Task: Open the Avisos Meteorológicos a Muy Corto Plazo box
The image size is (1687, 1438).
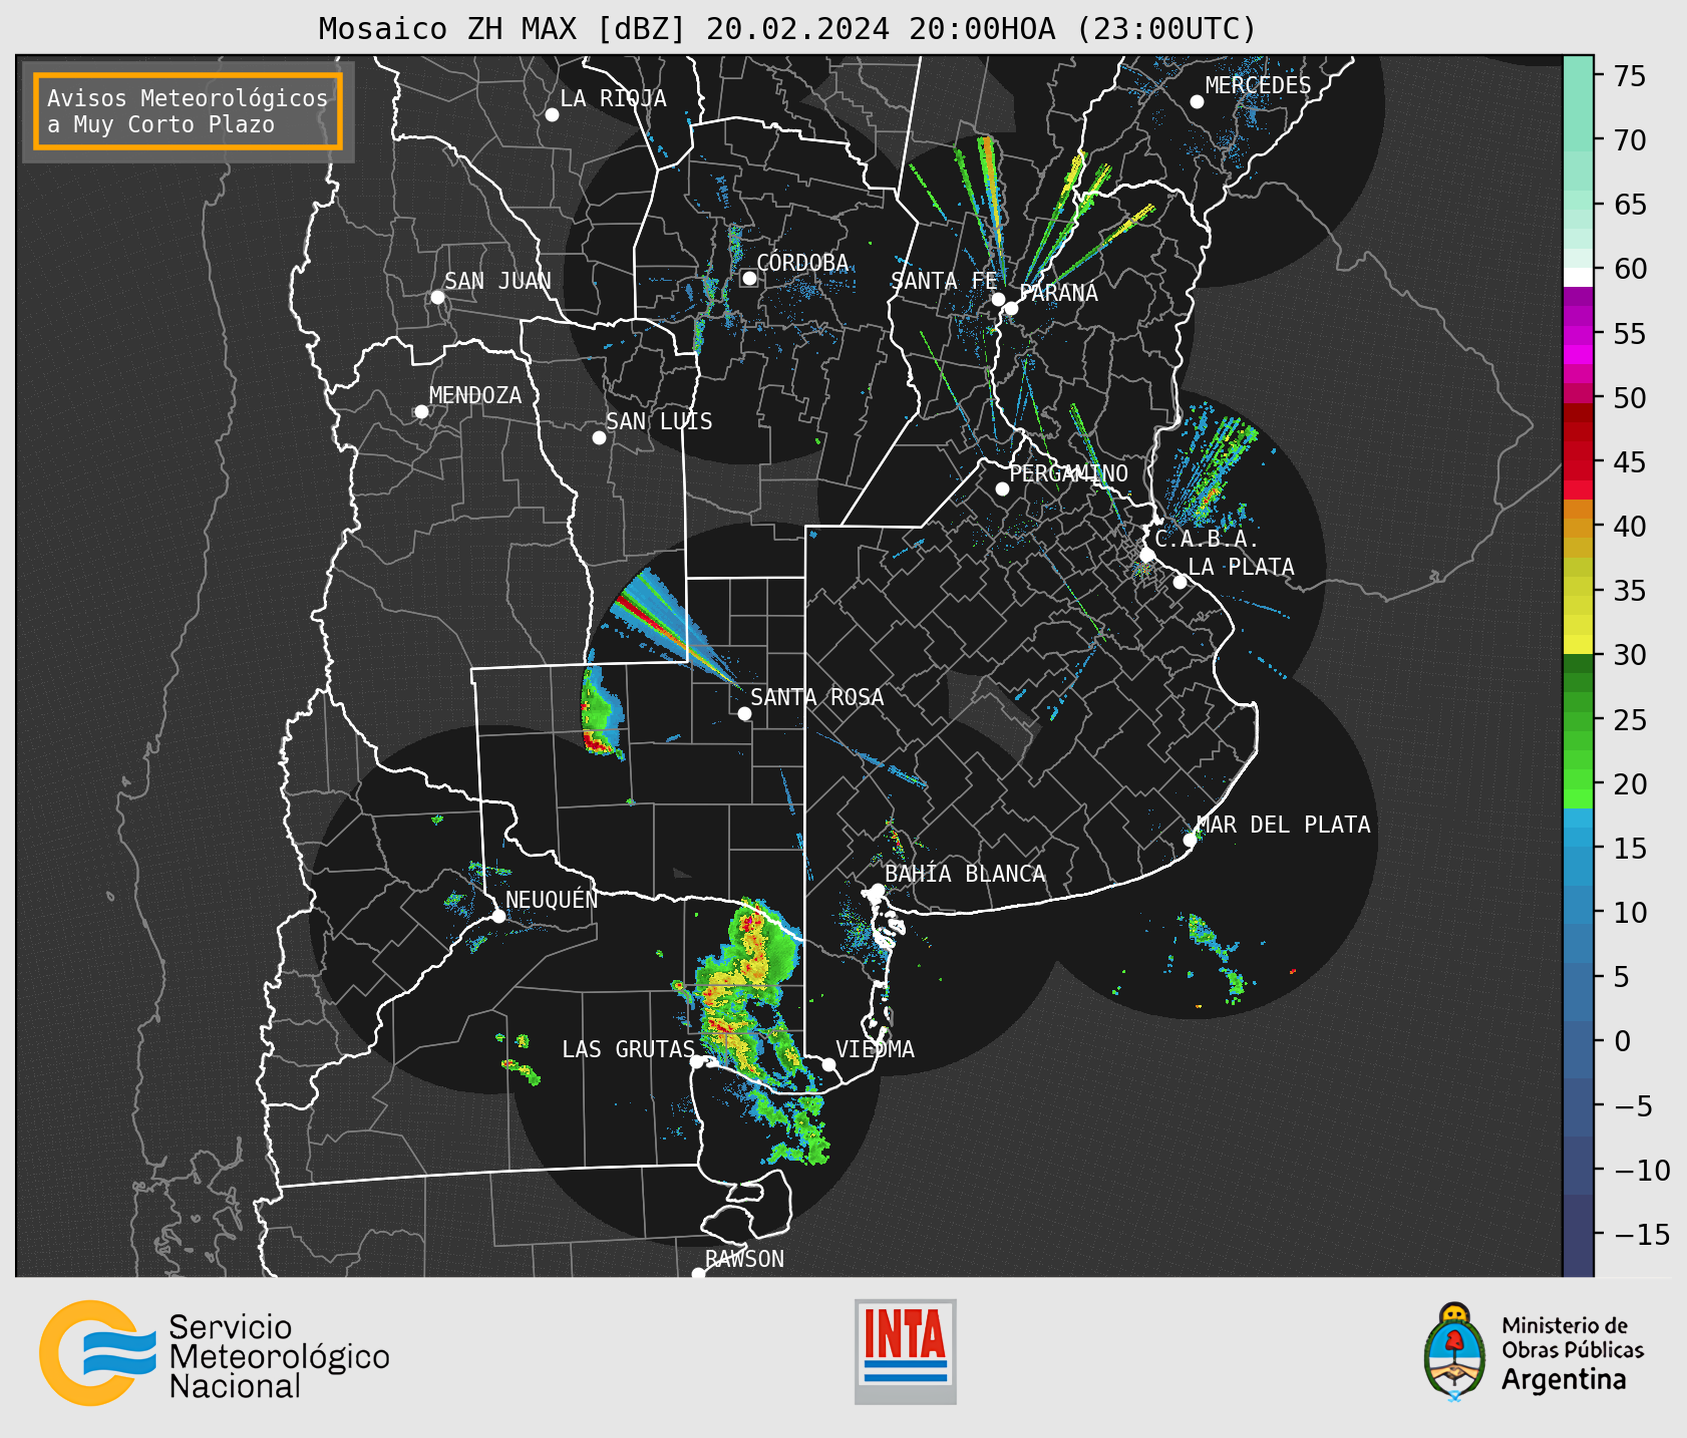Action: 188,111
